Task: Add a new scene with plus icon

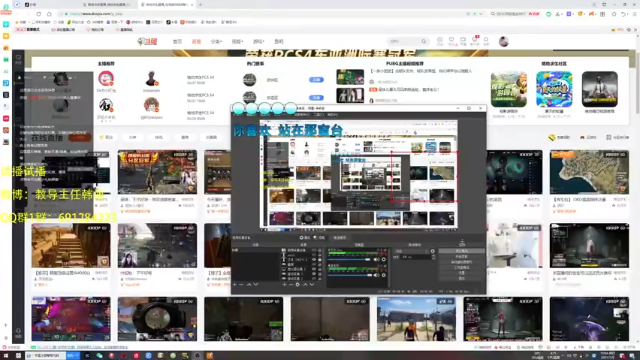Action: 235,284
